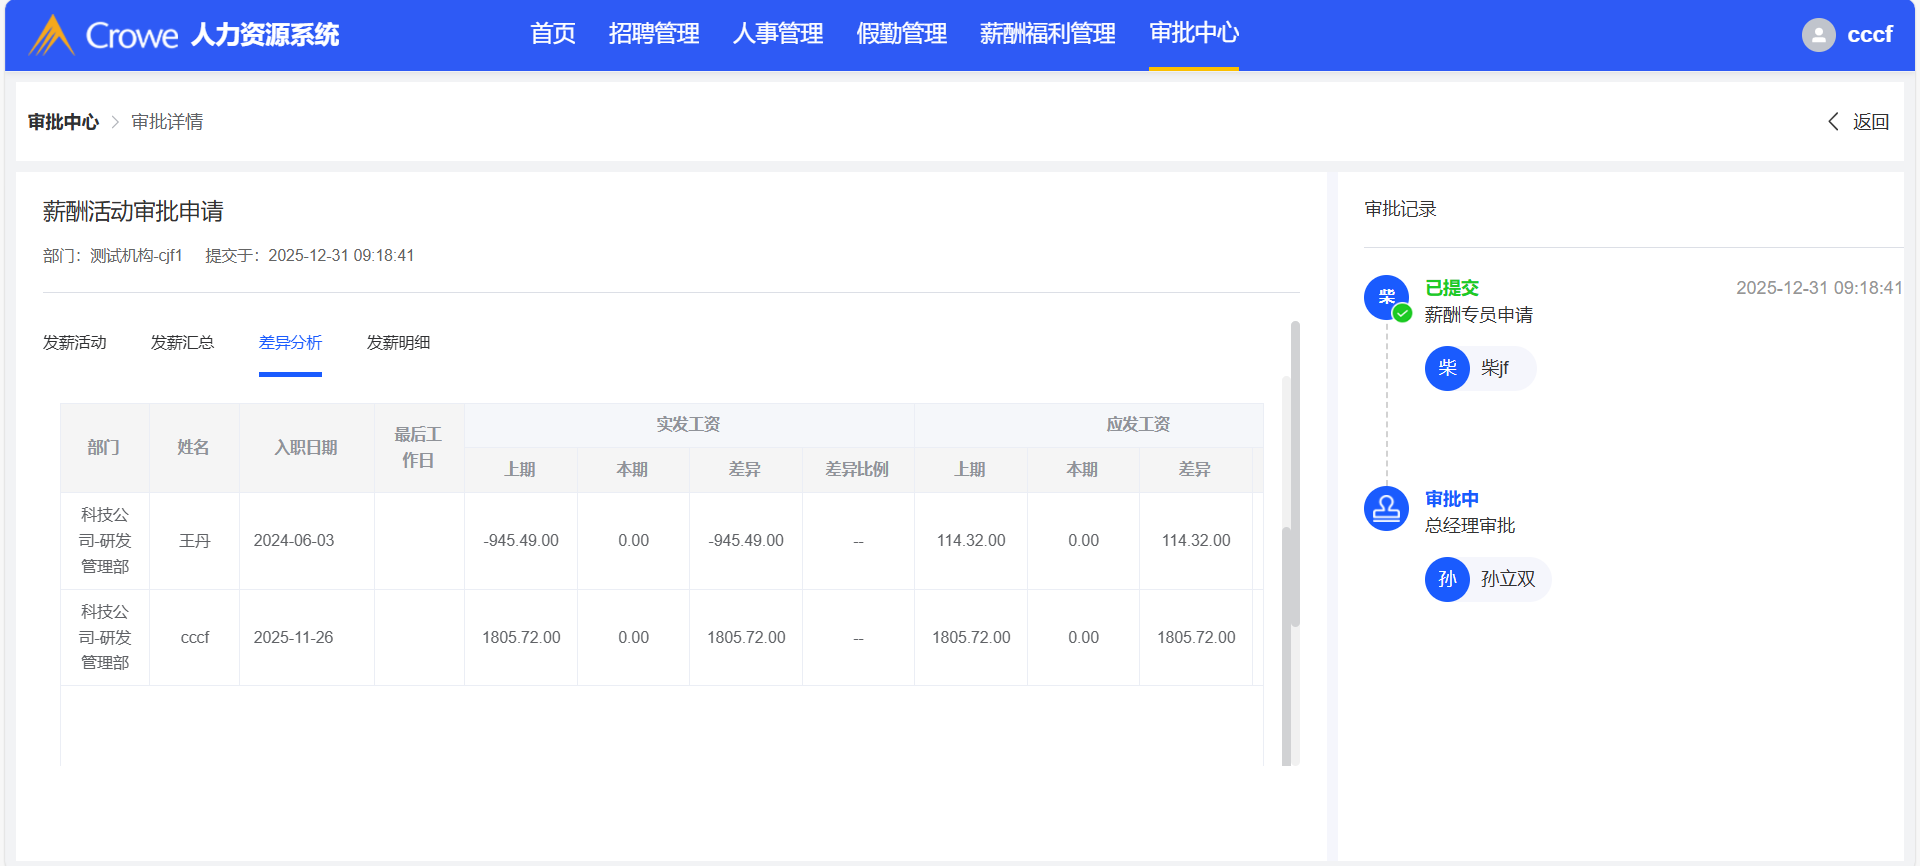
Task: Switch to the 发薪汇总 tab
Action: pyautogui.click(x=182, y=343)
